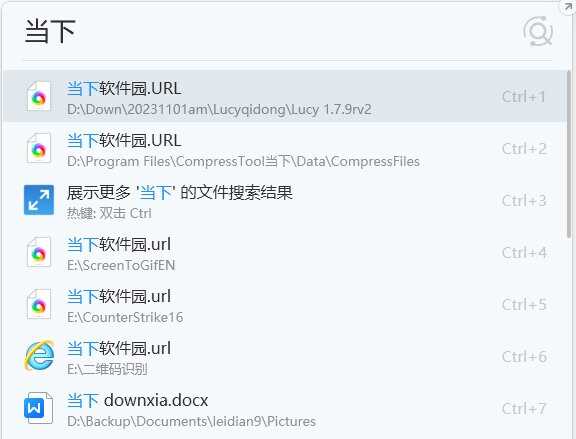Viewport: 576px width, 439px height.
Task: Click the Ctrl+1 shortcut label
Action: pyautogui.click(x=523, y=97)
